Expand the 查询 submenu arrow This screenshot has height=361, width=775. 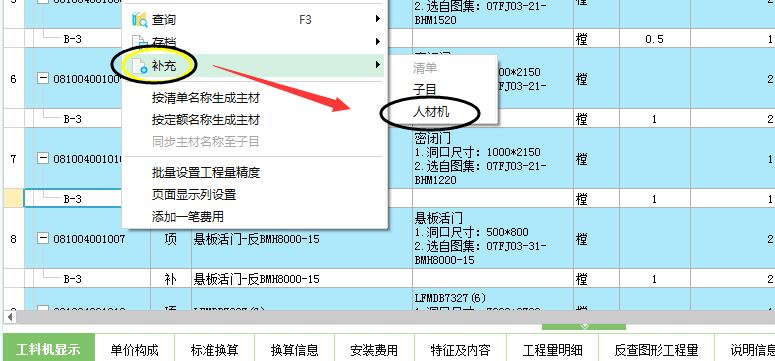point(378,19)
